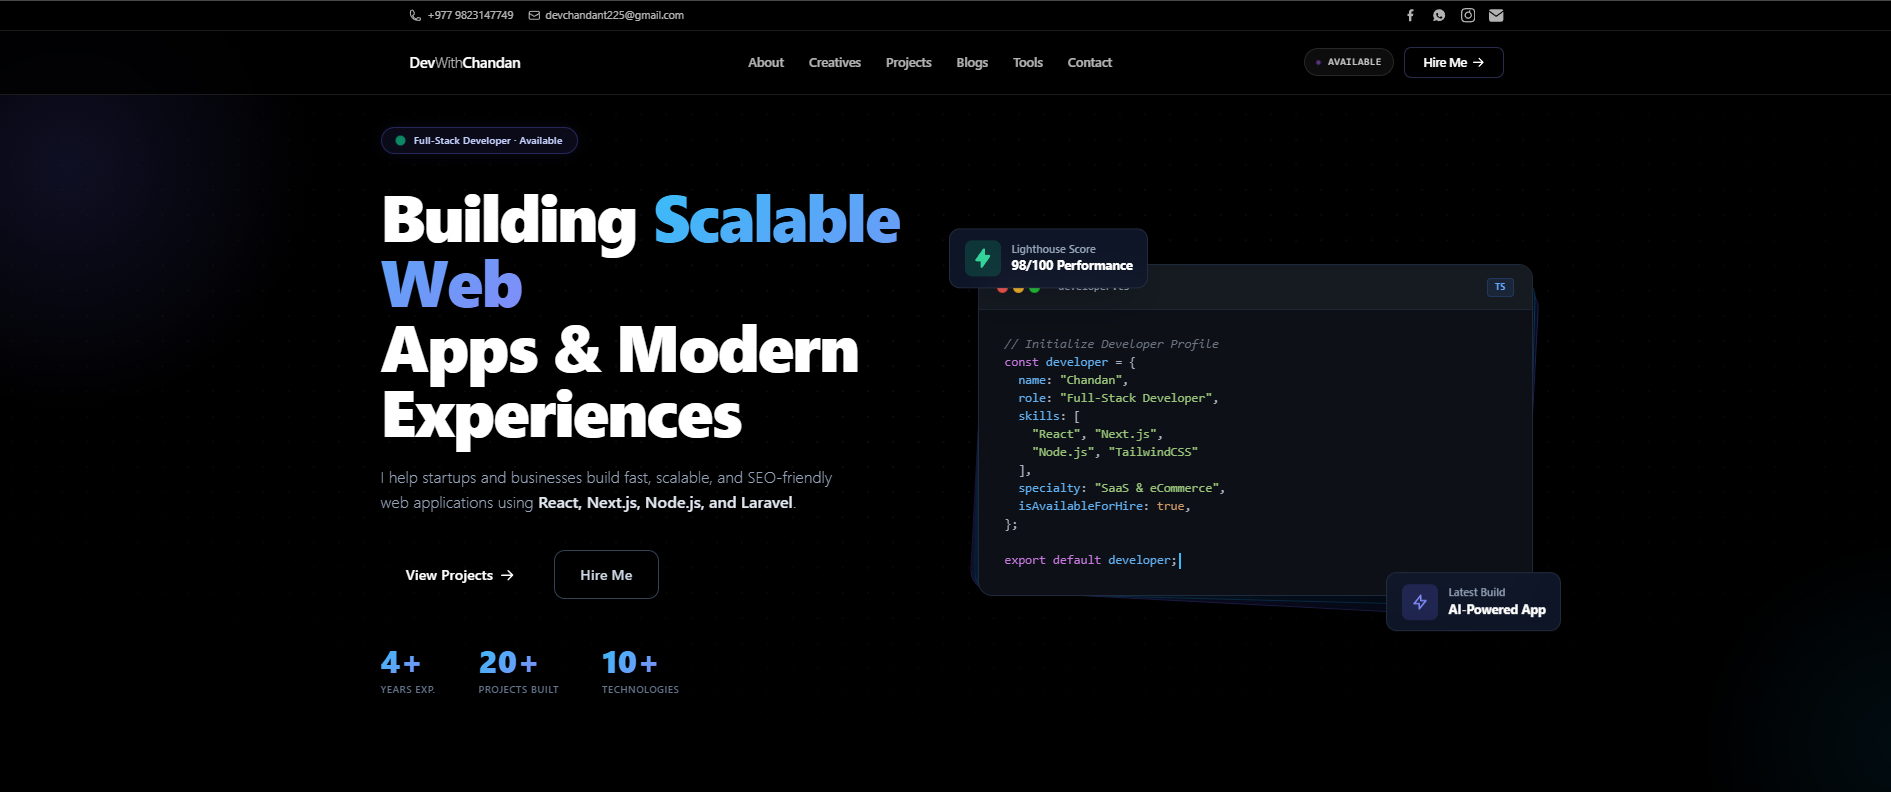Open the About menu item
This screenshot has width=1891, height=792.
click(766, 62)
